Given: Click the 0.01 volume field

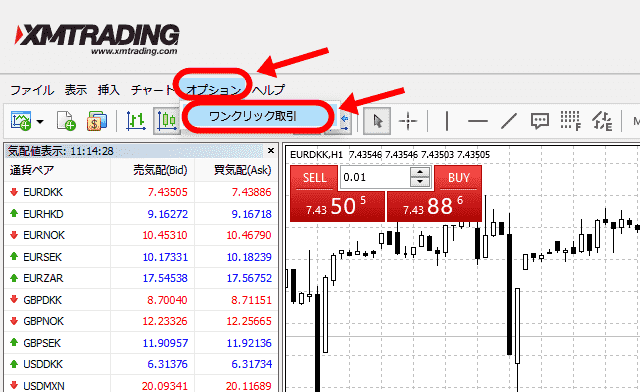Looking at the screenshot, I should (375, 177).
